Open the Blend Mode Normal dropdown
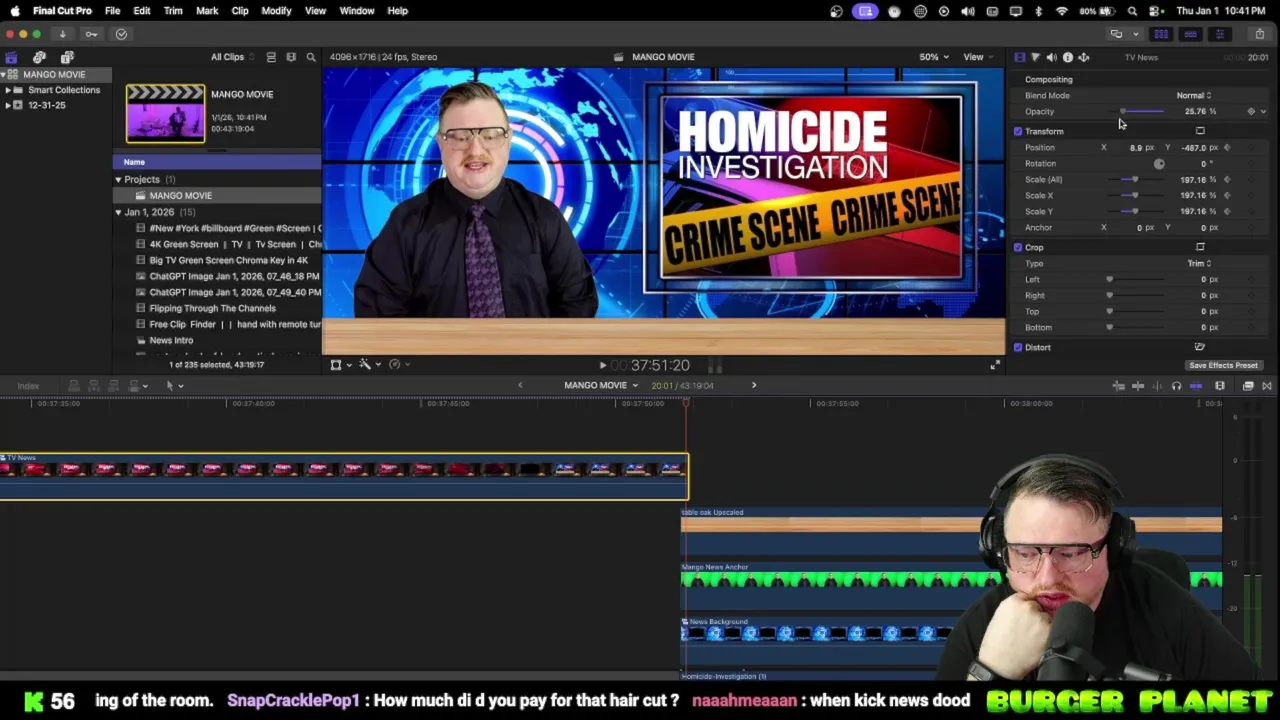Viewport: 1280px width, 720px height. click(x=1193, y=95)
